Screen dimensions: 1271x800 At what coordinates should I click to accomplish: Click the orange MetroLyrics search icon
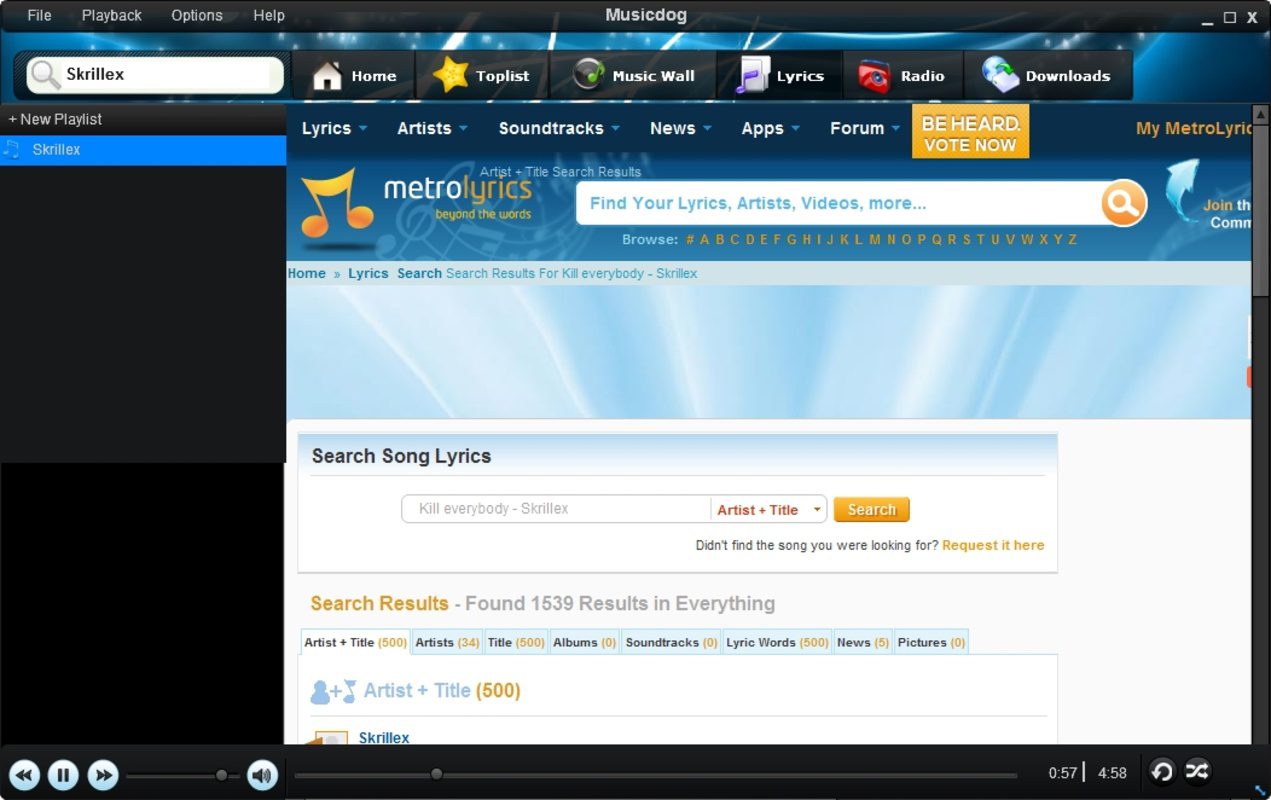pyautogui.click(x=1123, y=203)
